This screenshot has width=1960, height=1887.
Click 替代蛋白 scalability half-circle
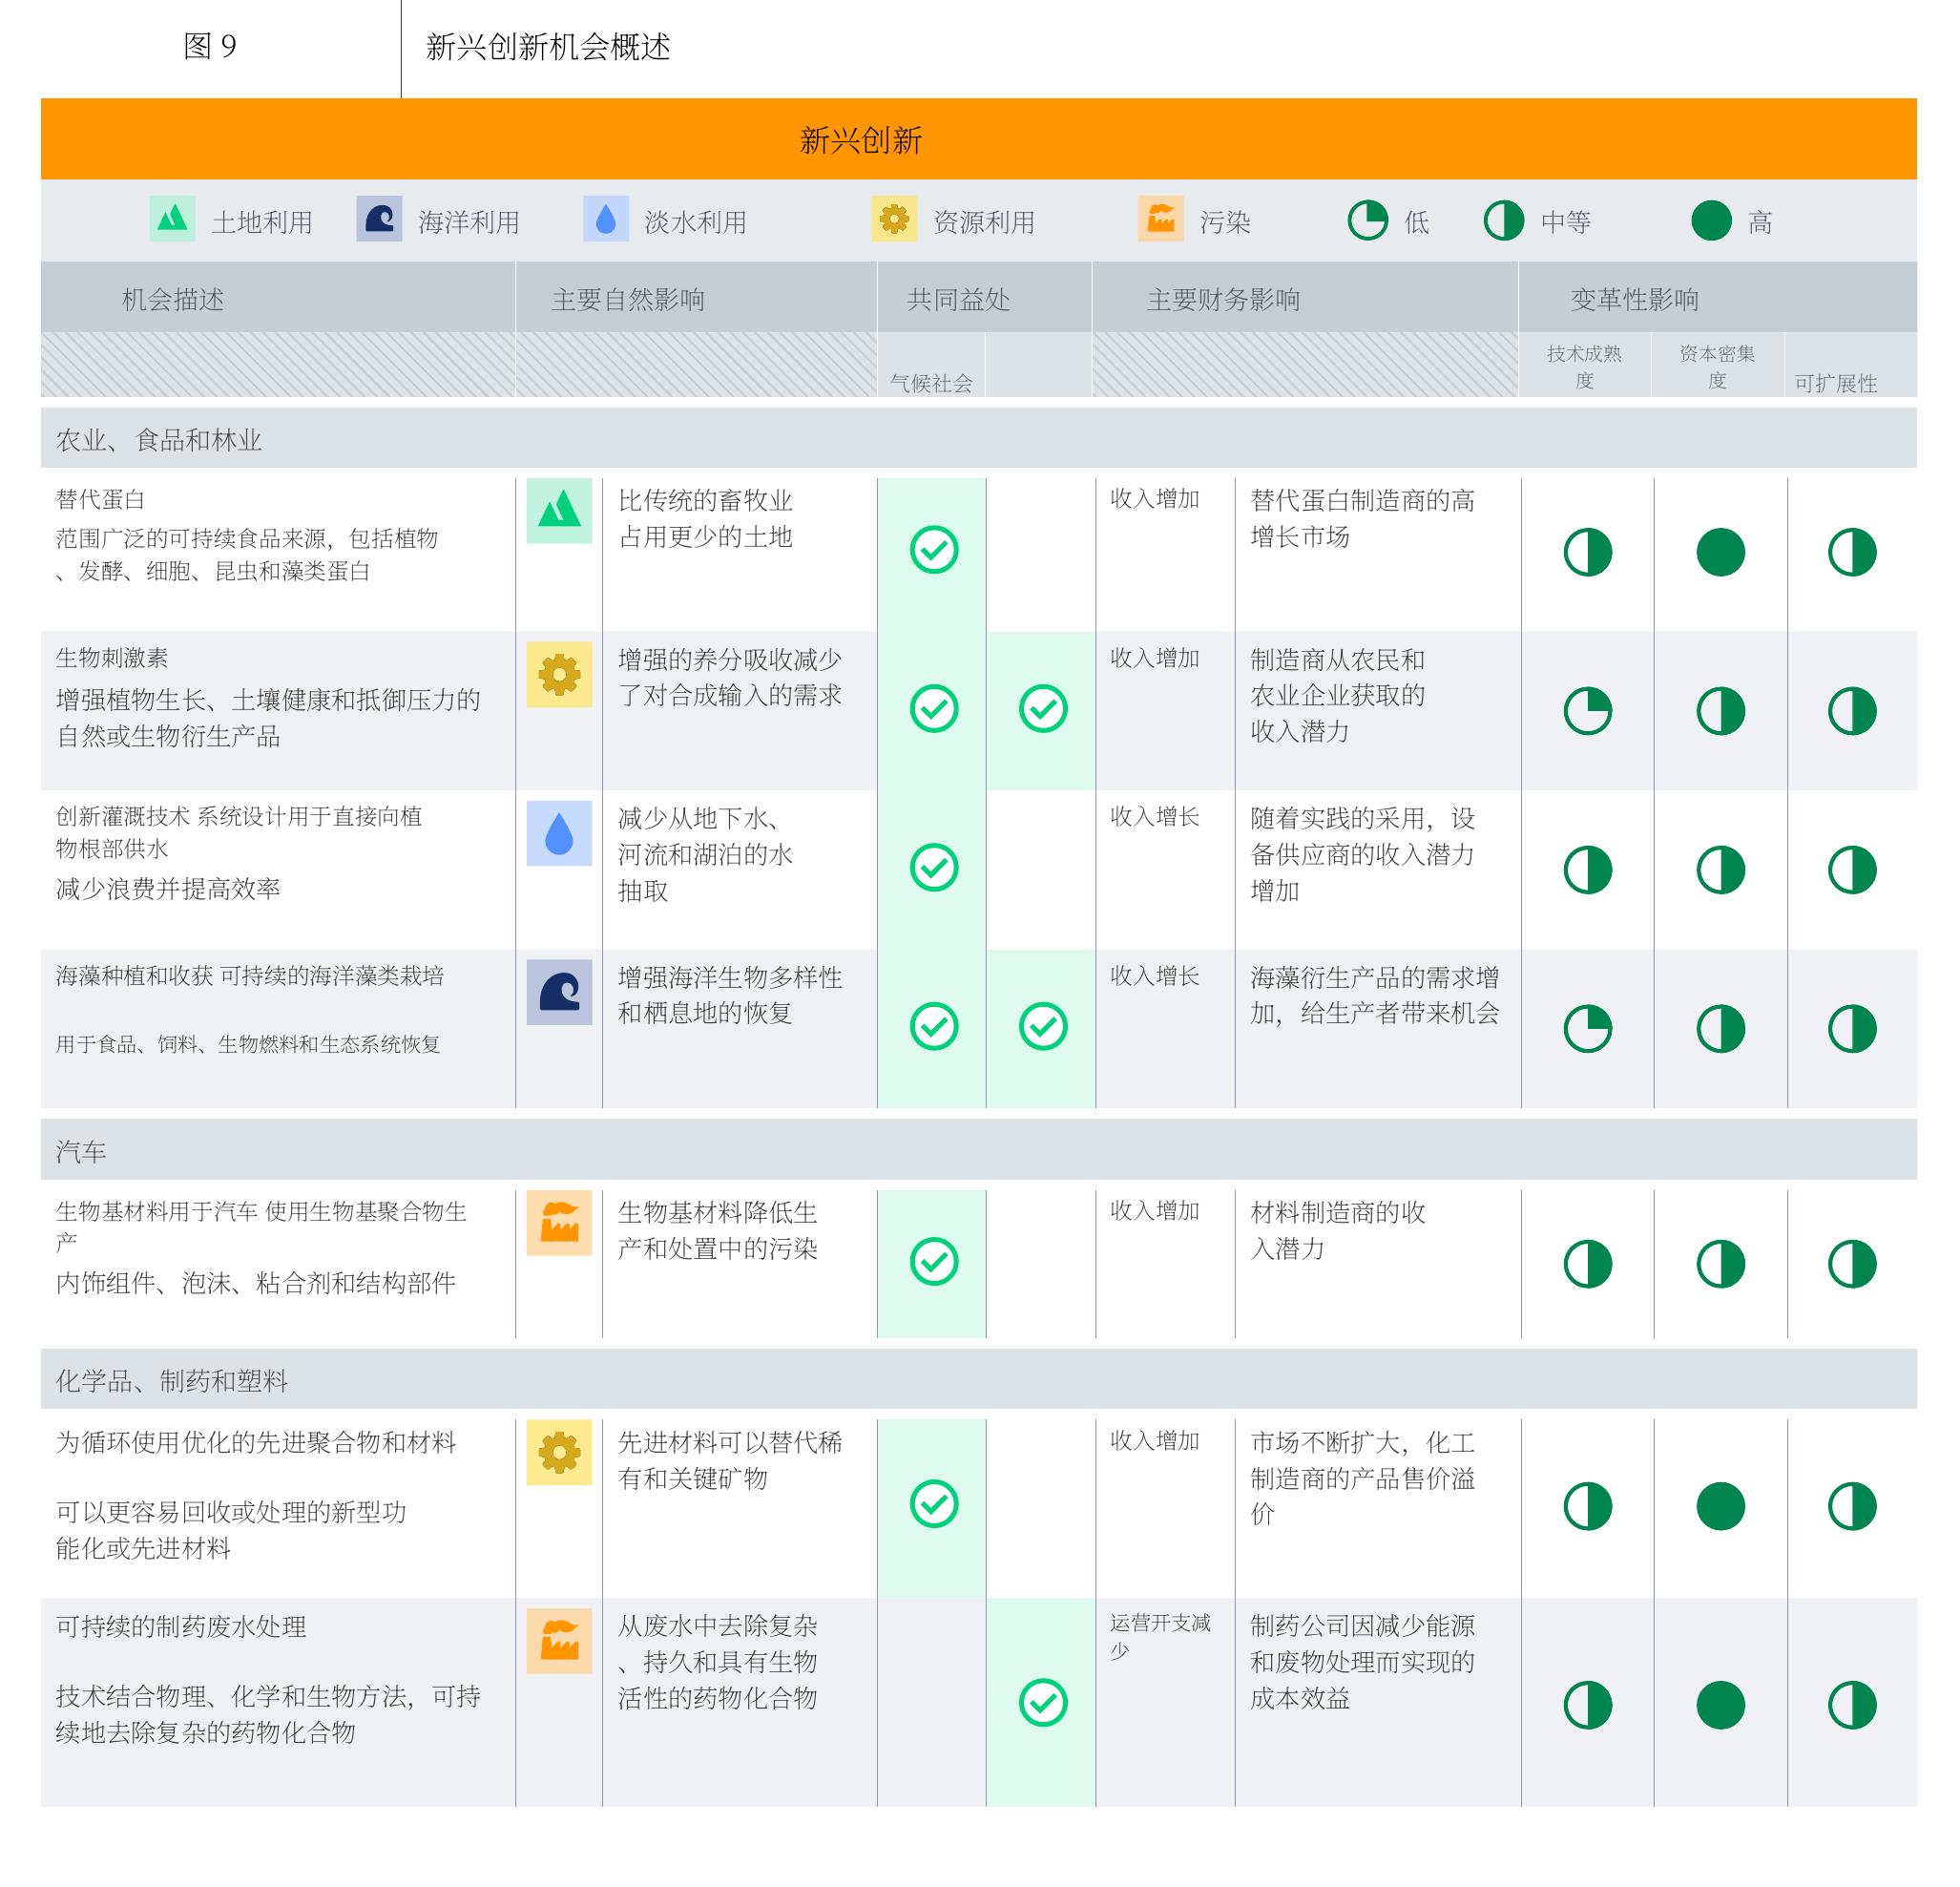1852,552
